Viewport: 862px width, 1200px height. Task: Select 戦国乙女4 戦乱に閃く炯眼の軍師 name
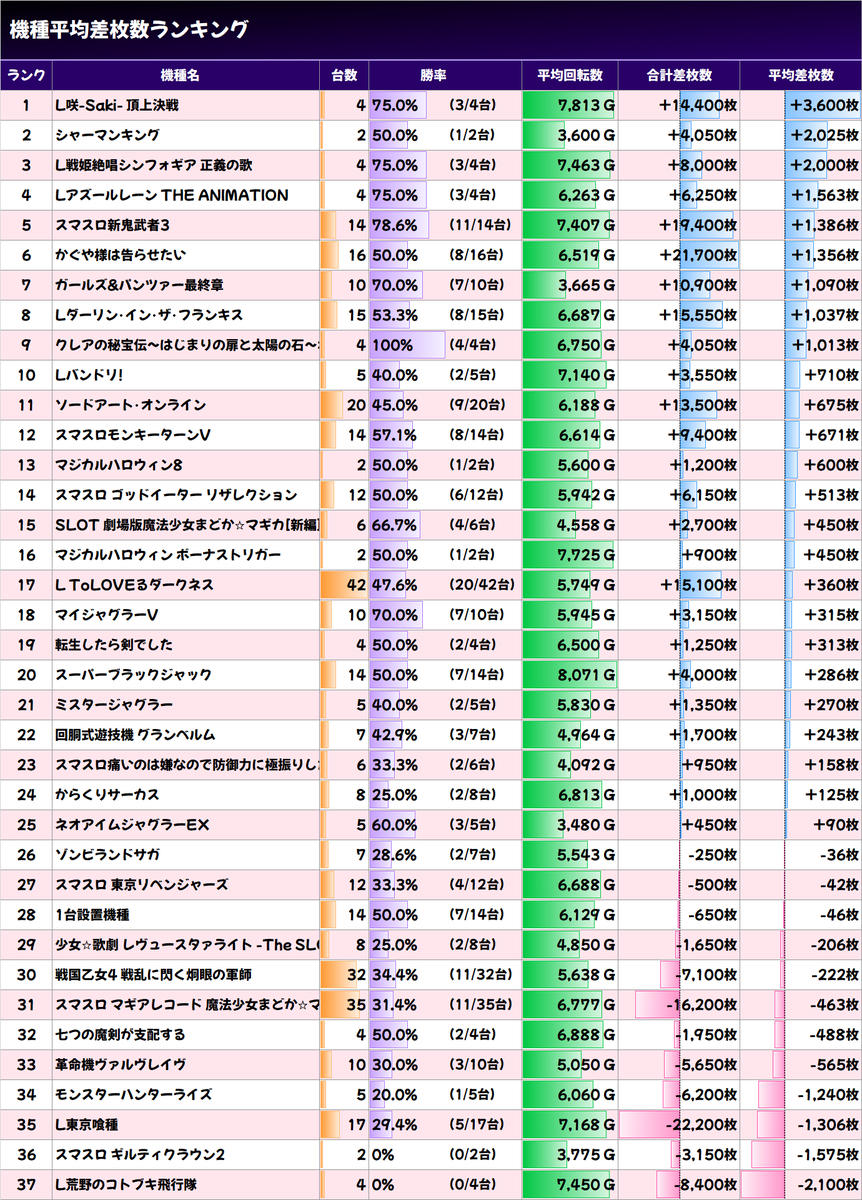[153, 975]
